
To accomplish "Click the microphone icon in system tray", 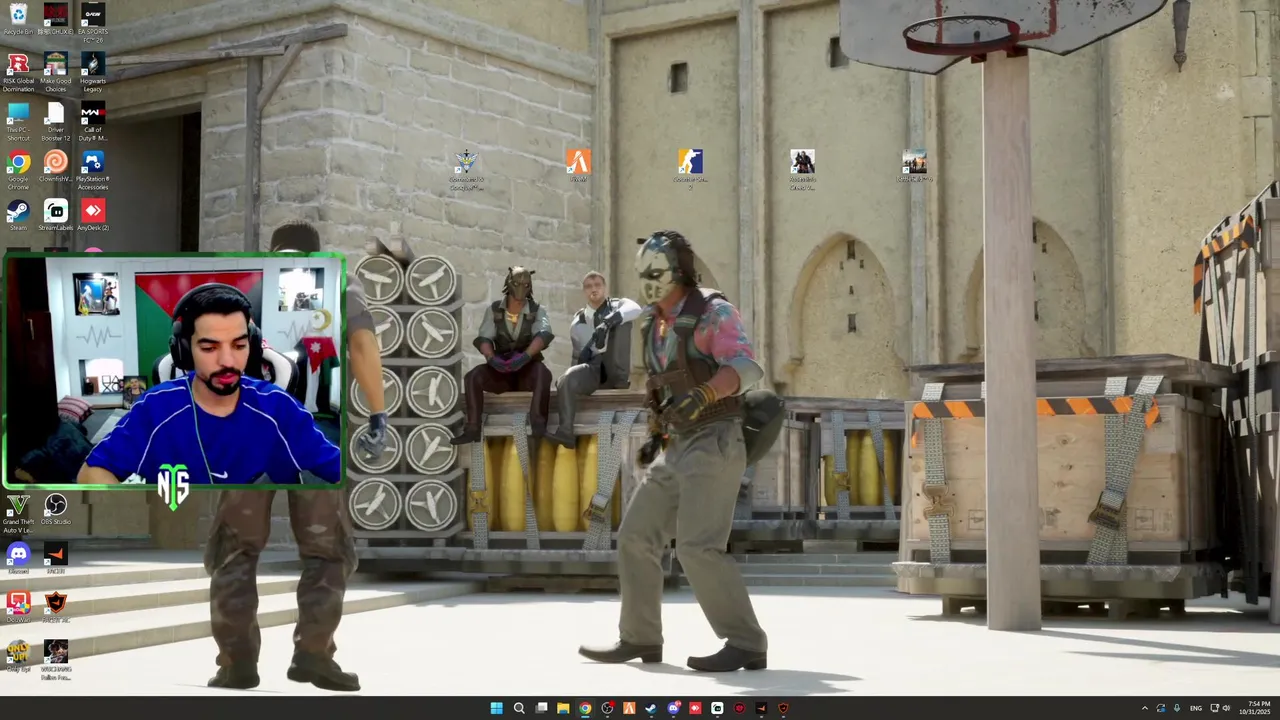I will (1177, 708).
